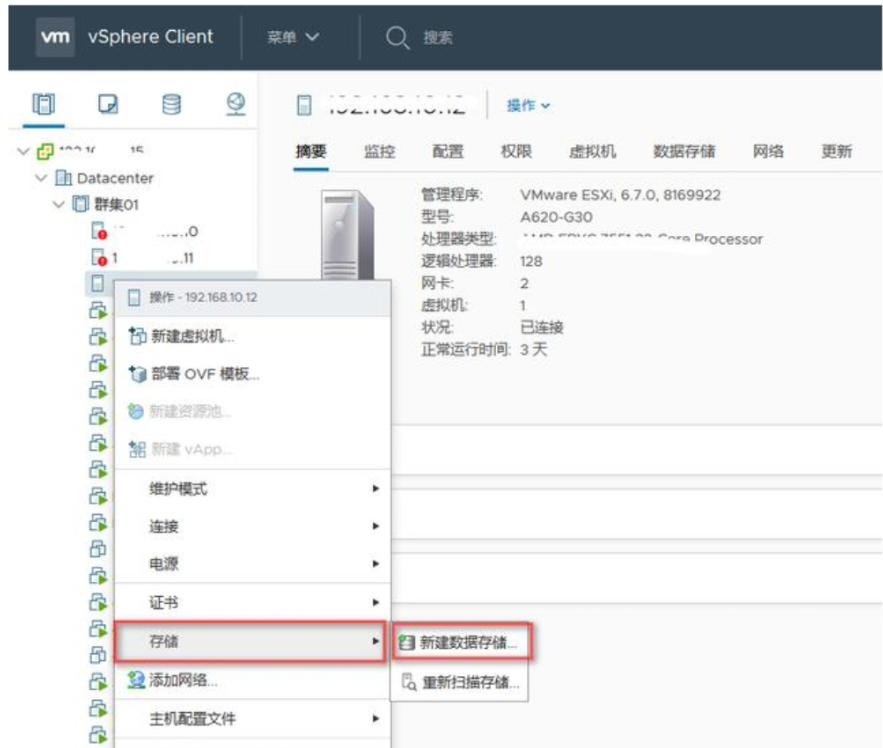The width and height of the screenshot is (883, 748).
Task: Collapse the vCenter root node
Action: [x=23, y=152]
